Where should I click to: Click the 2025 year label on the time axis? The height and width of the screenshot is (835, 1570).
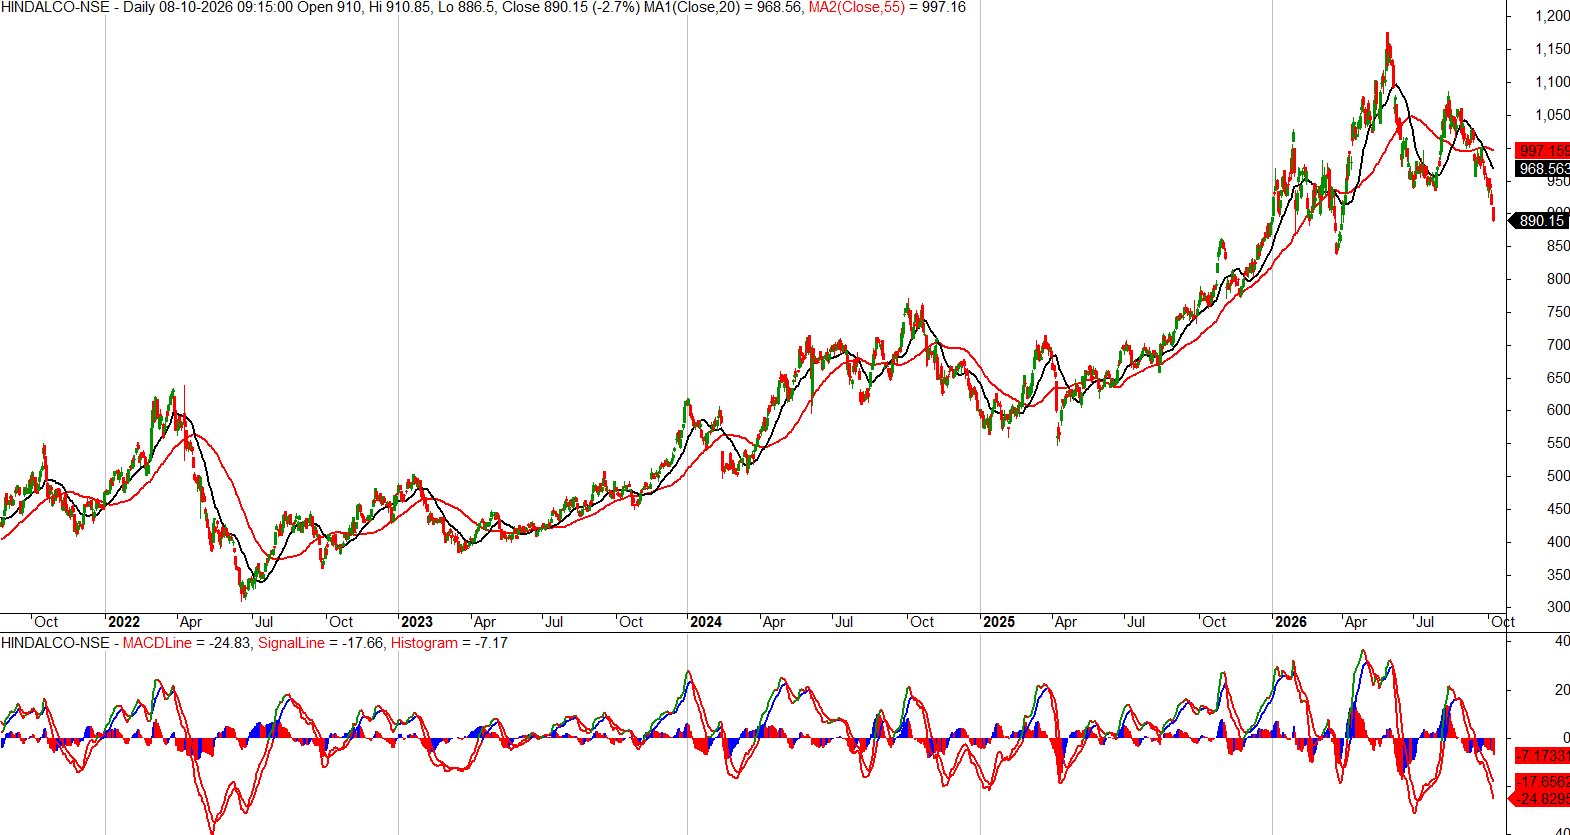point(999,622)
